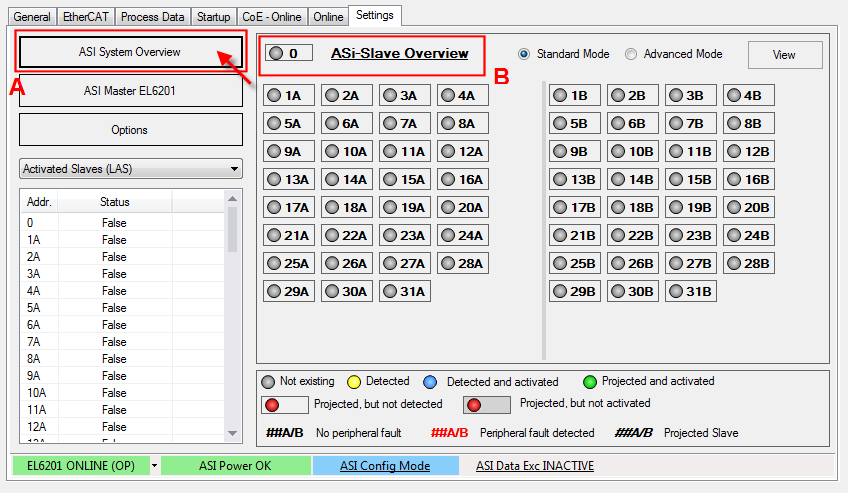Viewport: 848px width, 493px height.
Task: Click EL6201 ONLINE (OP) status field
Action: pyautogui.click(x=81, y=465)
